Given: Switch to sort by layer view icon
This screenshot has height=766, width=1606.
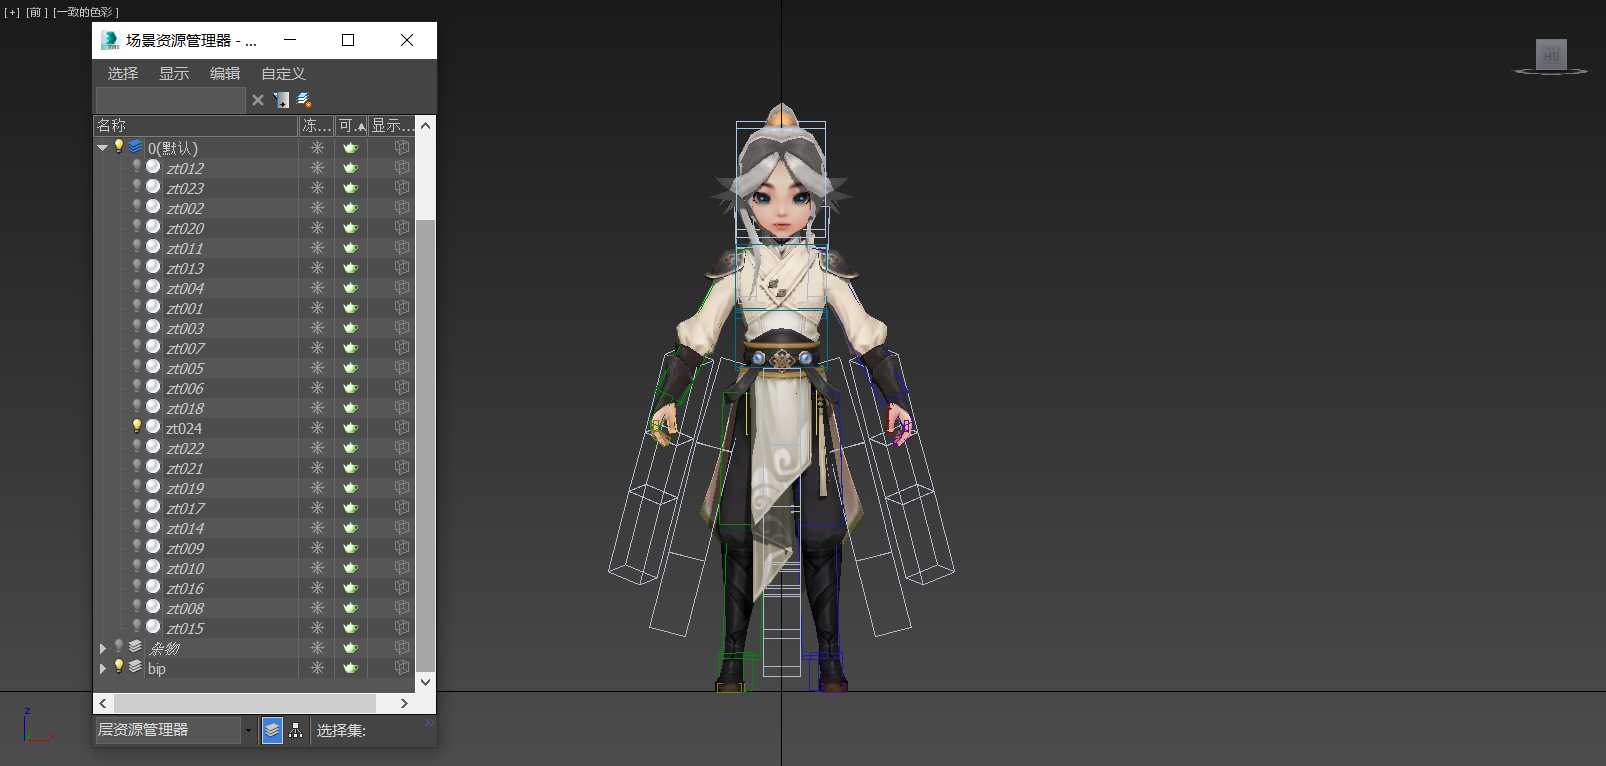Looking at the screenshot, I should 272,730.
